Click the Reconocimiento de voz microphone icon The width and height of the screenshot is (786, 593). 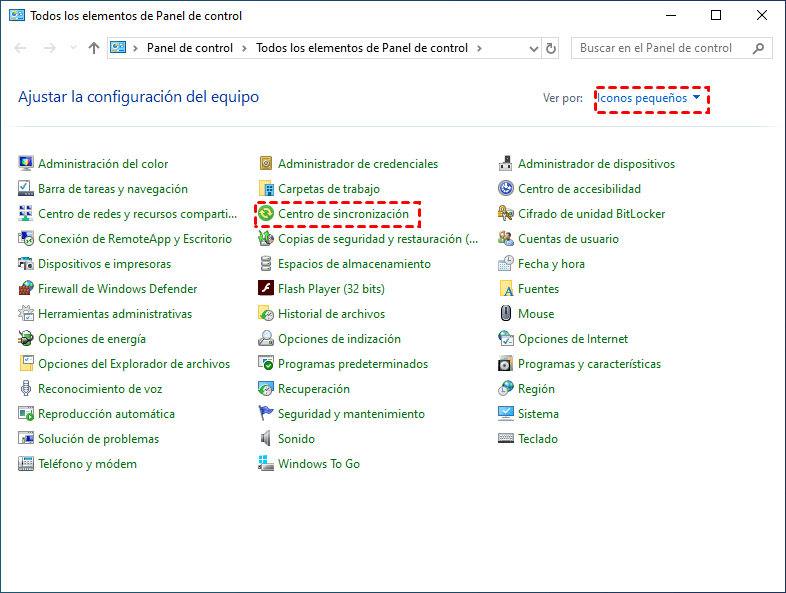click(x=26, y=389)
